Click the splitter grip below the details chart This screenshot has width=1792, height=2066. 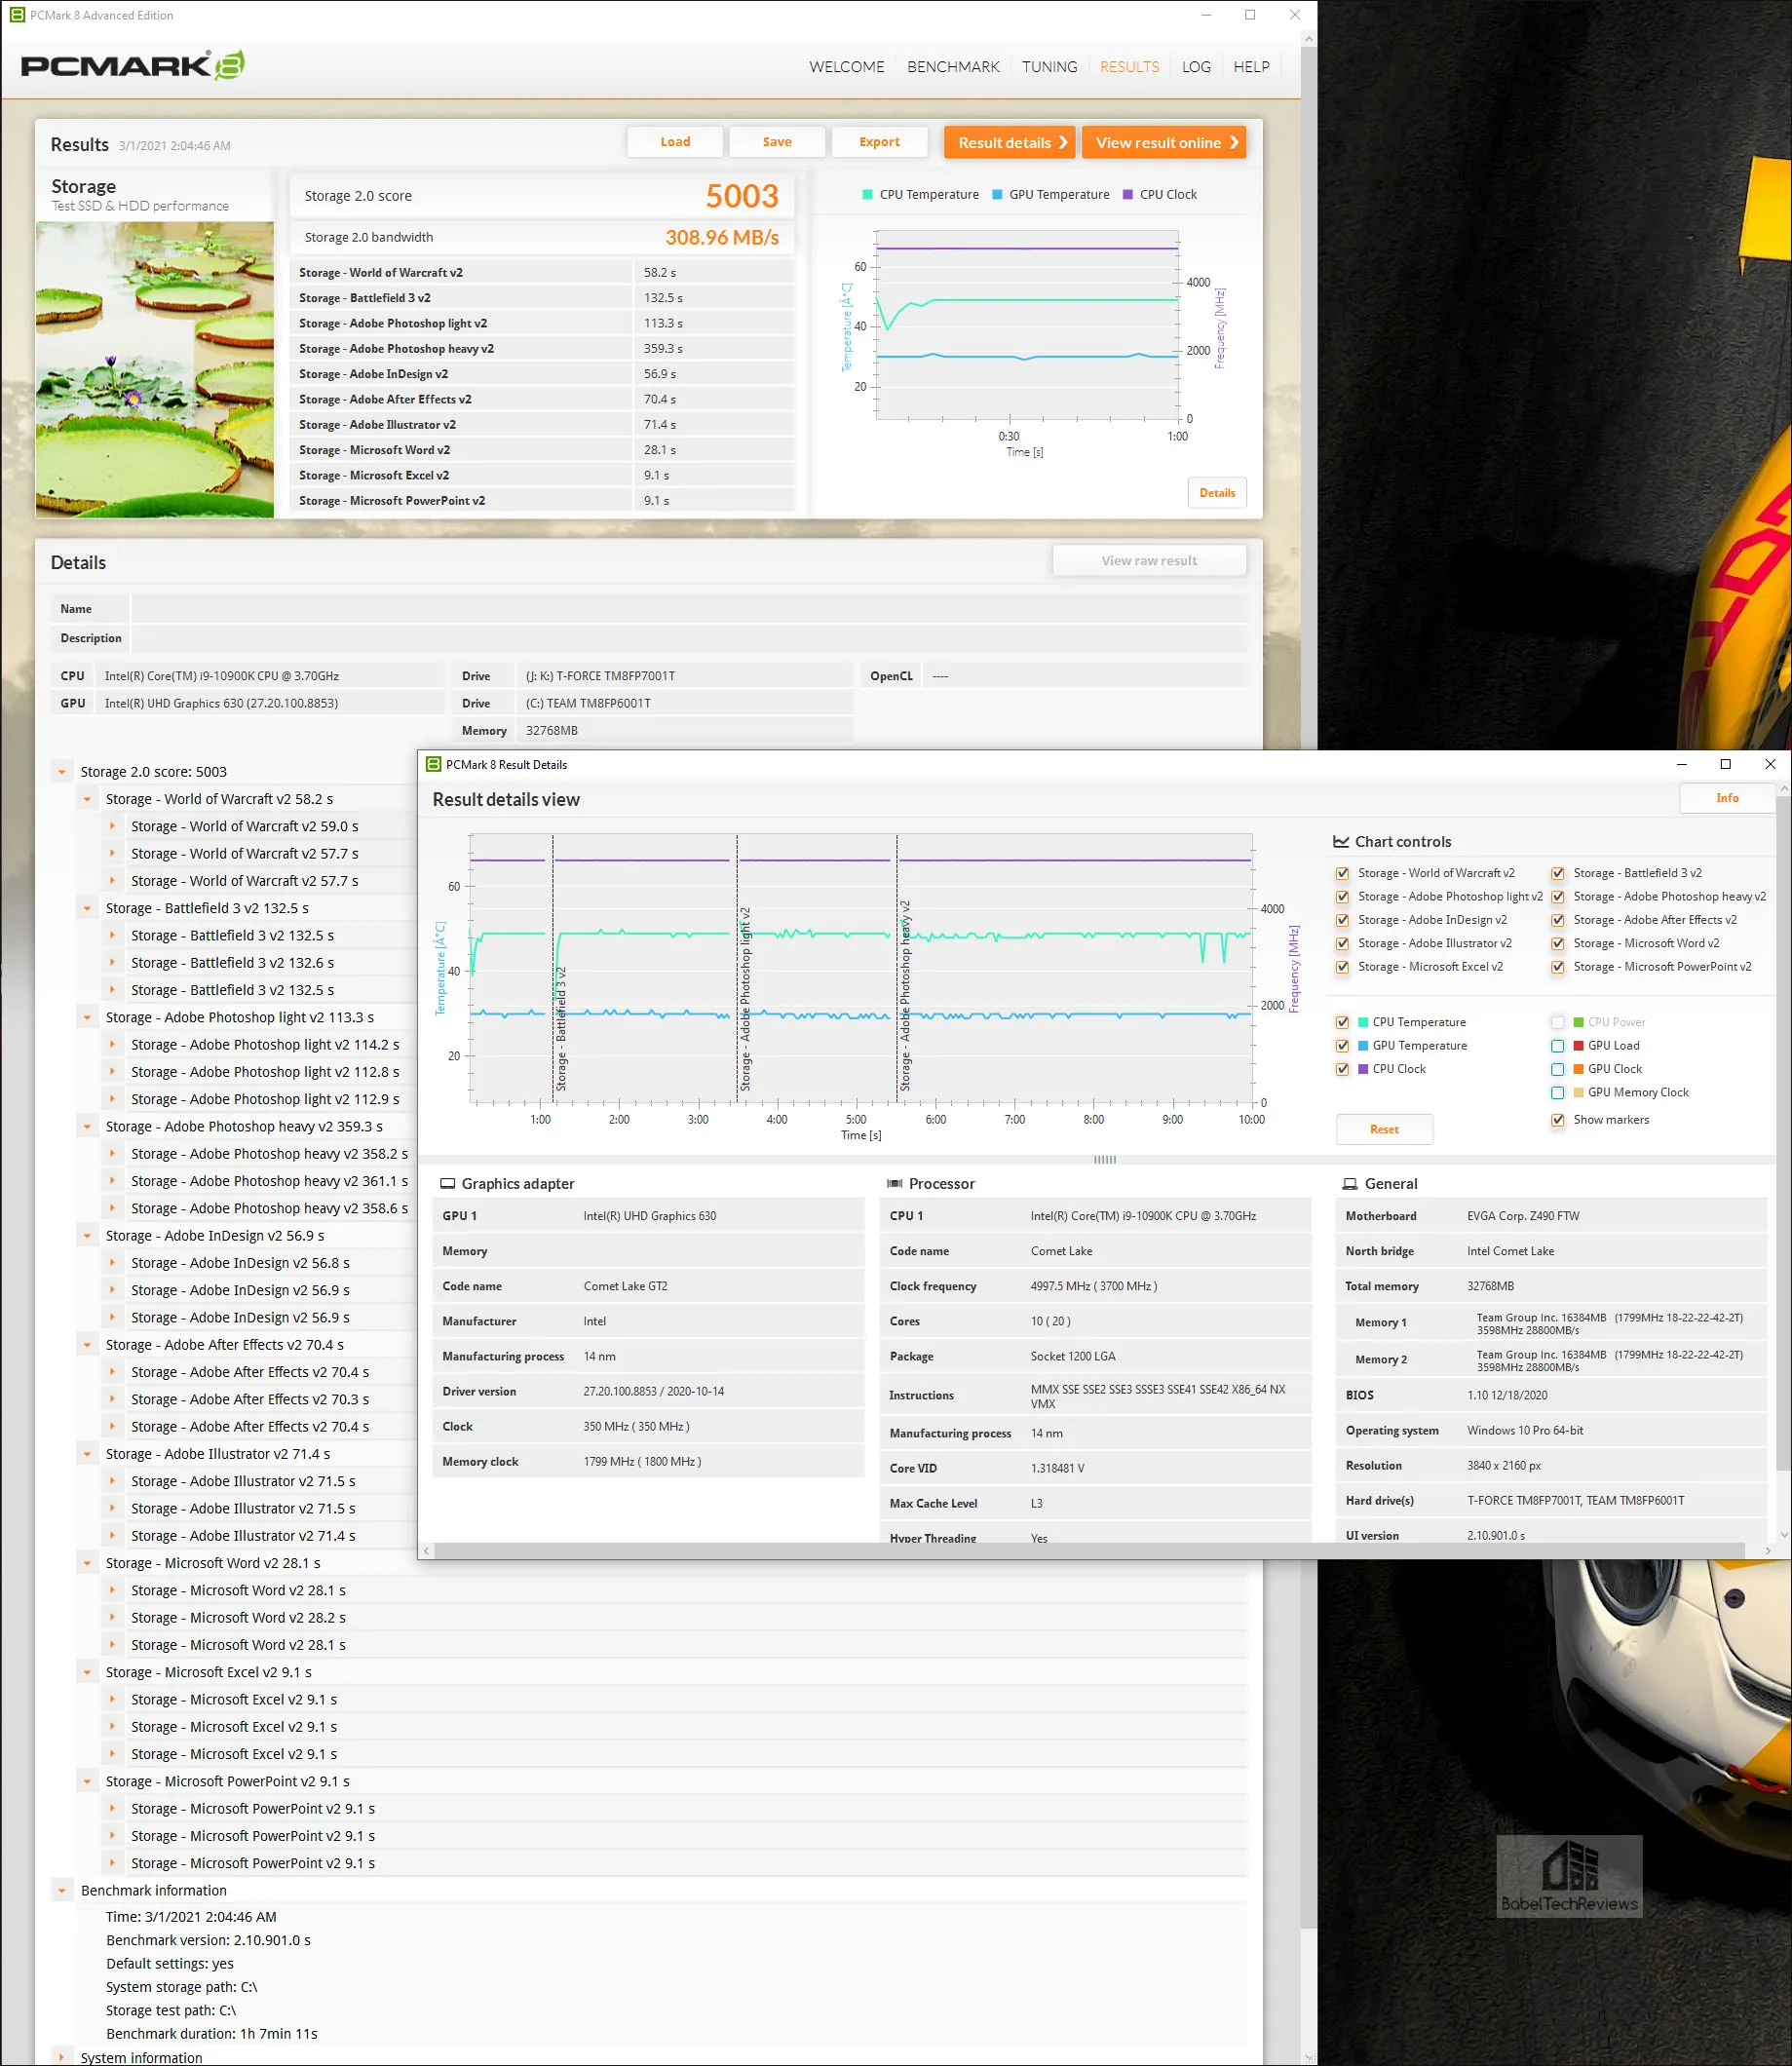pos(1105,1160)
